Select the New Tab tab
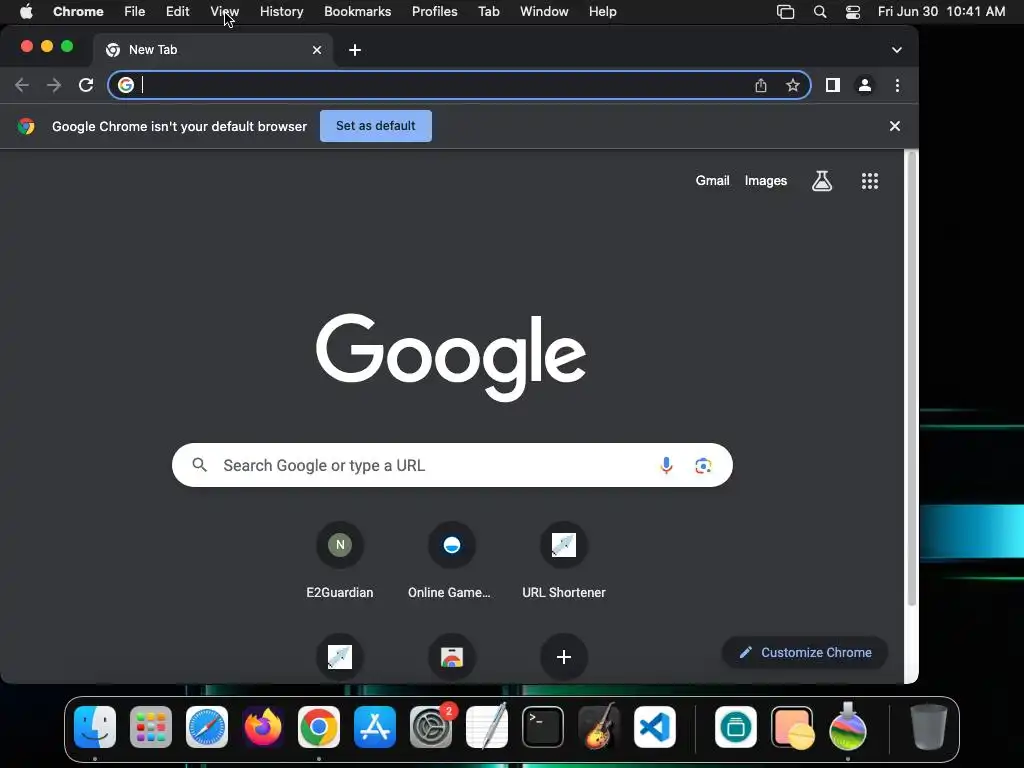This screenshot has height=768, width=1024. [x=214, y=50]
